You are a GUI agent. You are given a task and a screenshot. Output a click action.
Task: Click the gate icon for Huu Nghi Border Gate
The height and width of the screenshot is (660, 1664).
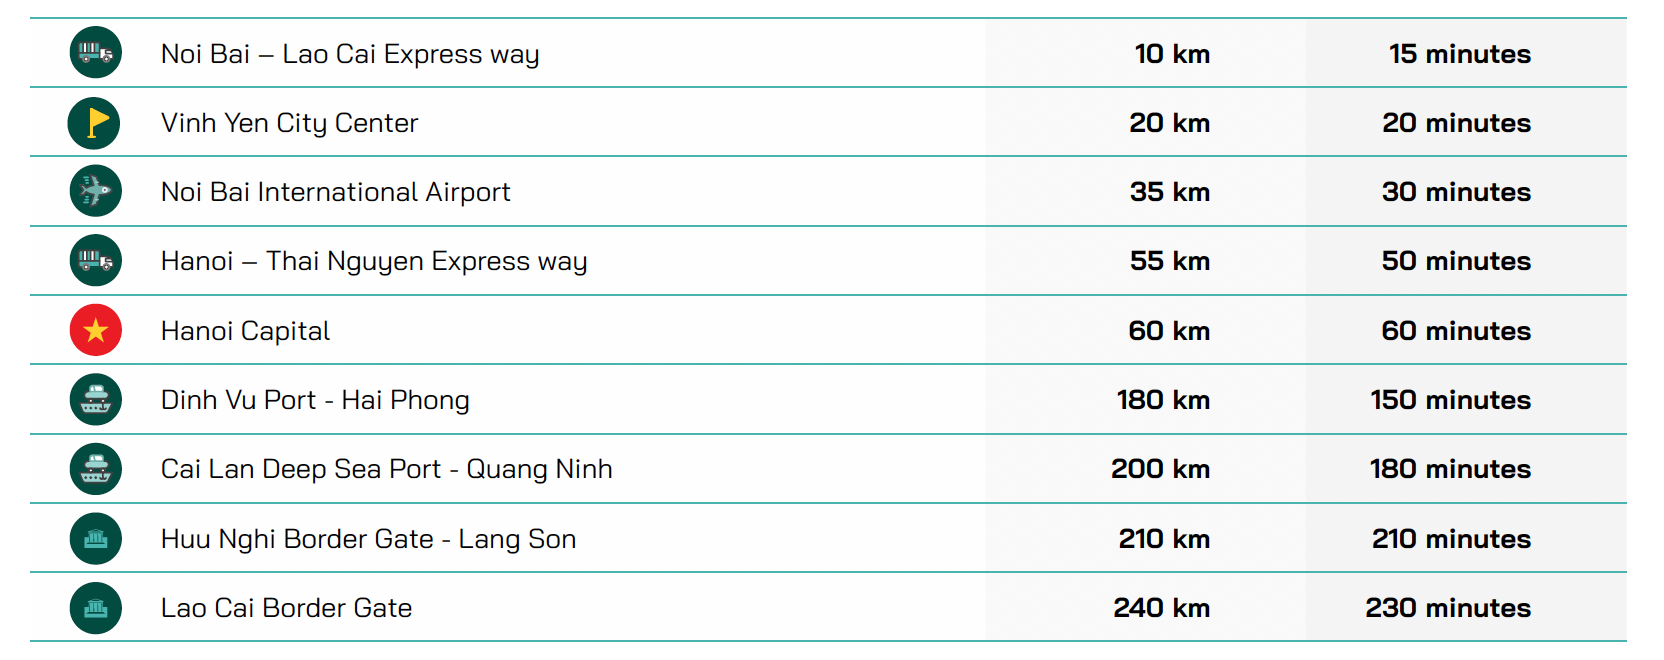coord(95,538)
